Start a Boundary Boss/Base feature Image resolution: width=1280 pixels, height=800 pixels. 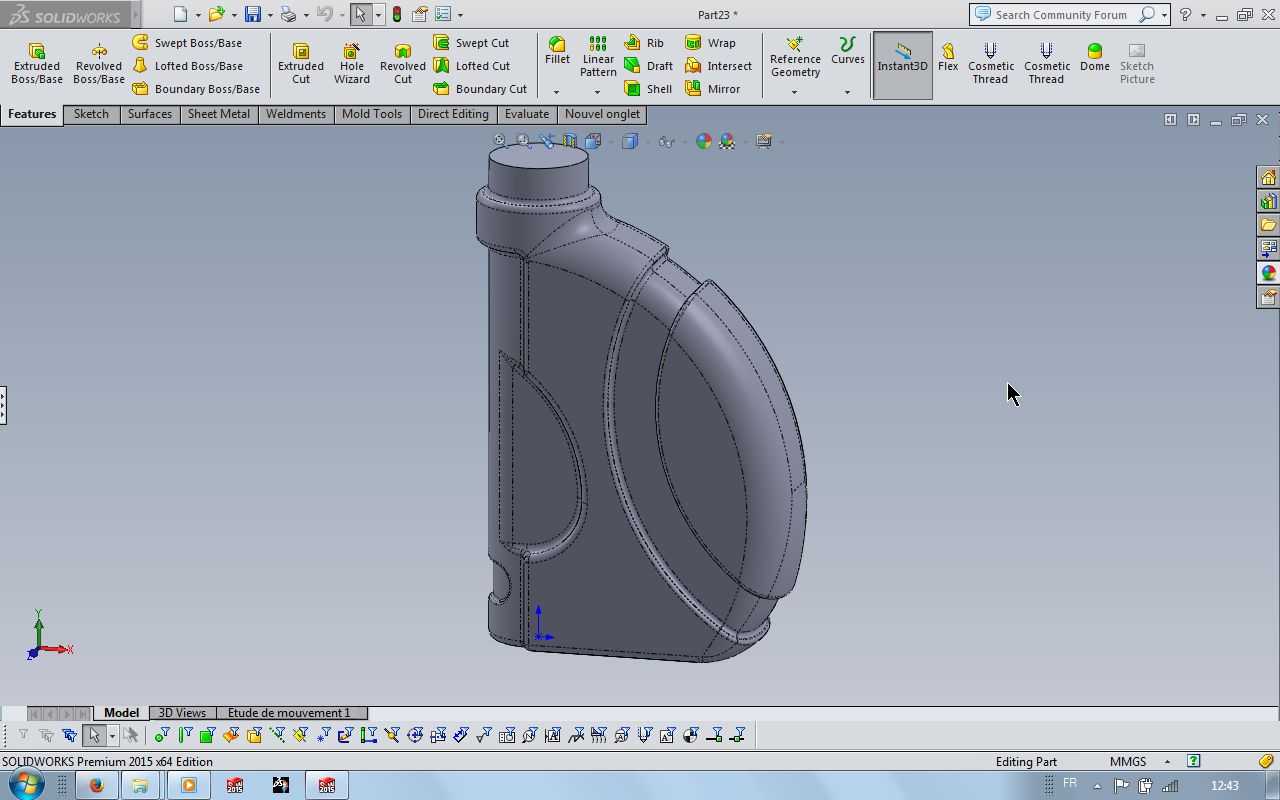pos(196,89)
